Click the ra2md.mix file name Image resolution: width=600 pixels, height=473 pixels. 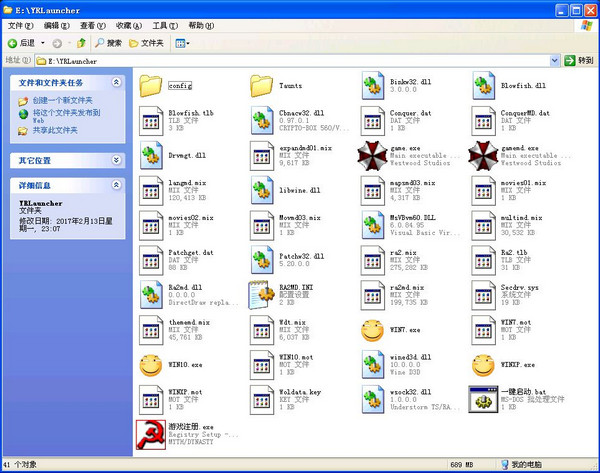pos(407,287)
